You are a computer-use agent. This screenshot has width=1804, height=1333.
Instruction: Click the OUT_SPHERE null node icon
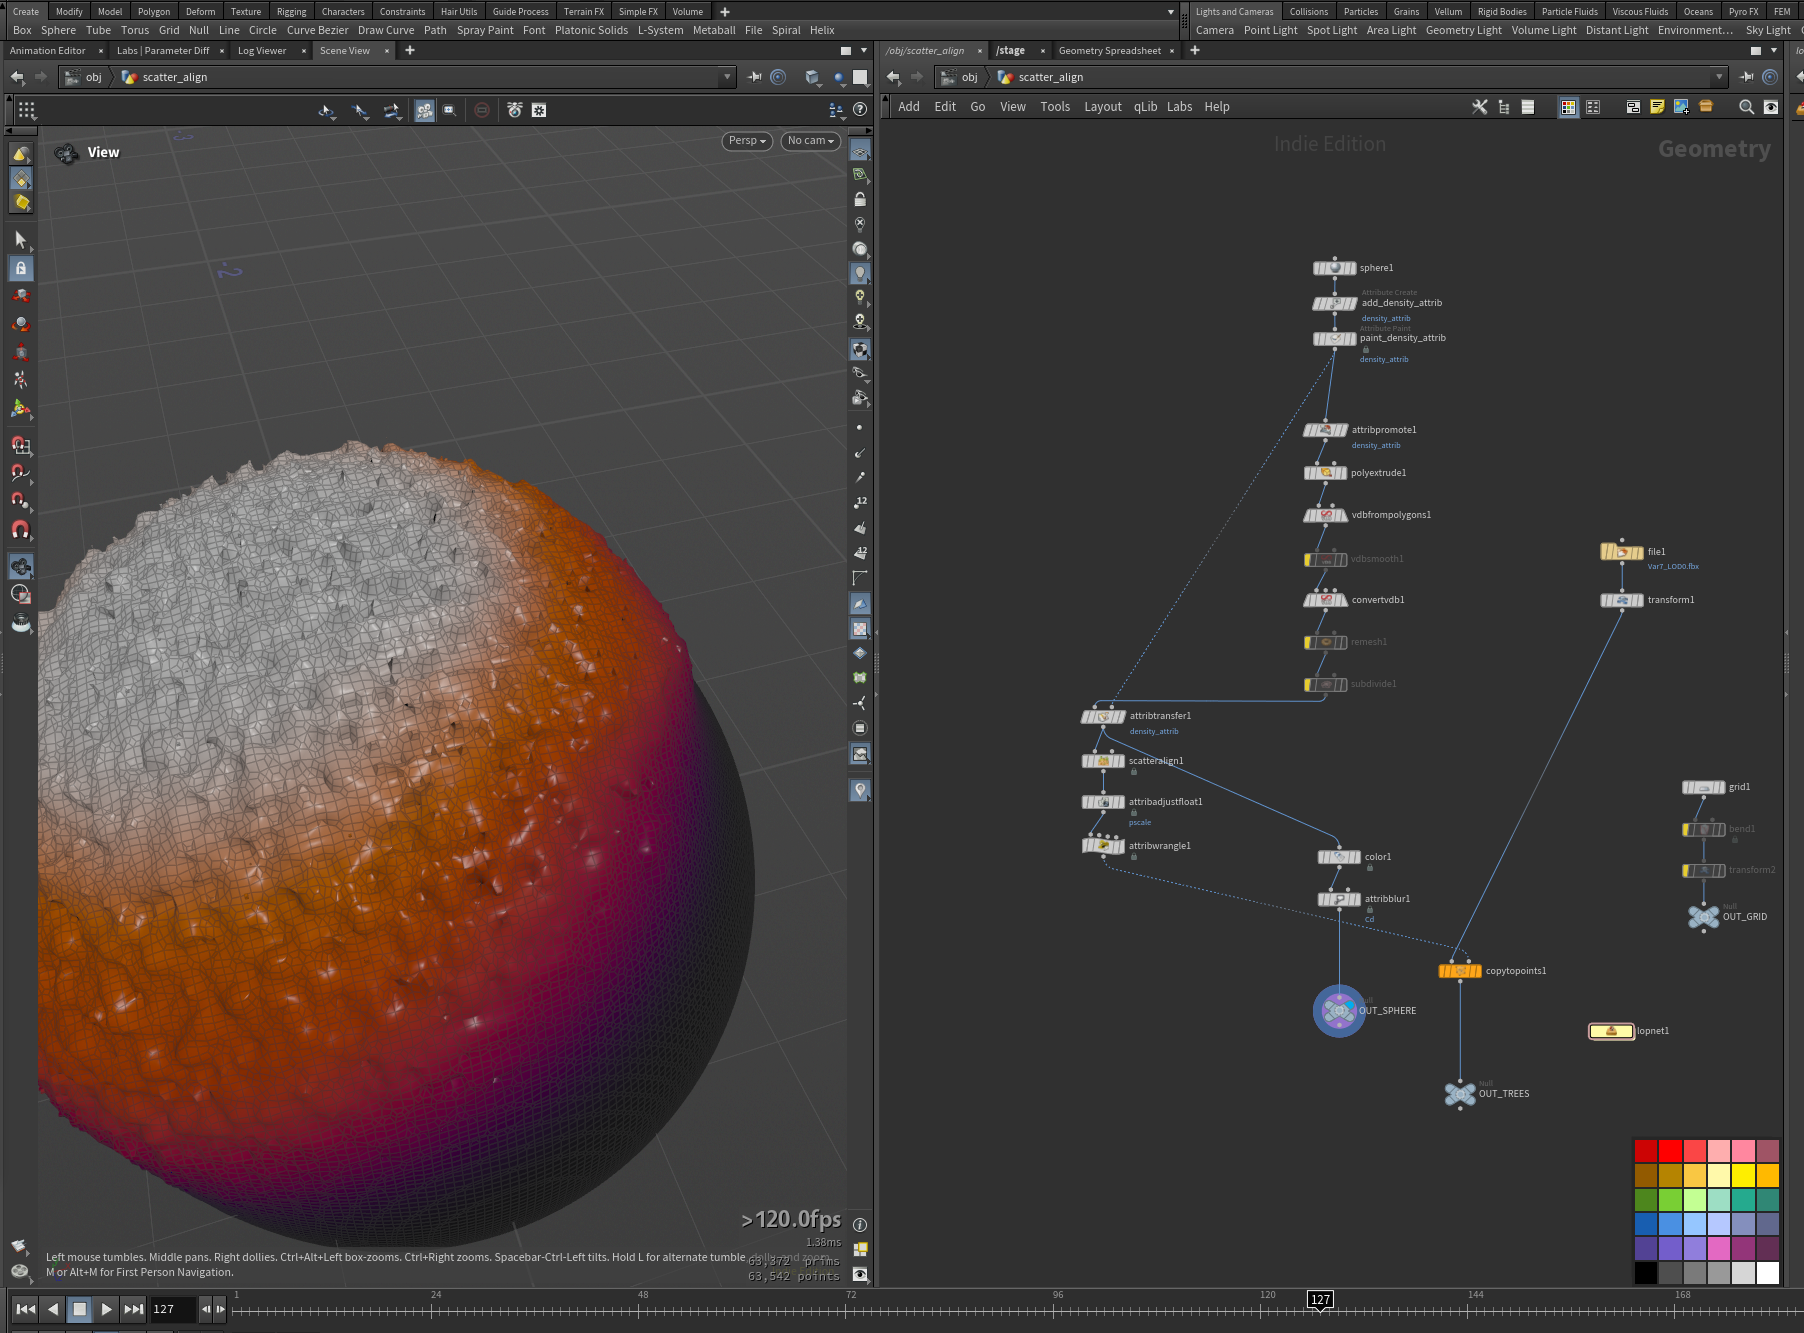coord(1339,1011)
